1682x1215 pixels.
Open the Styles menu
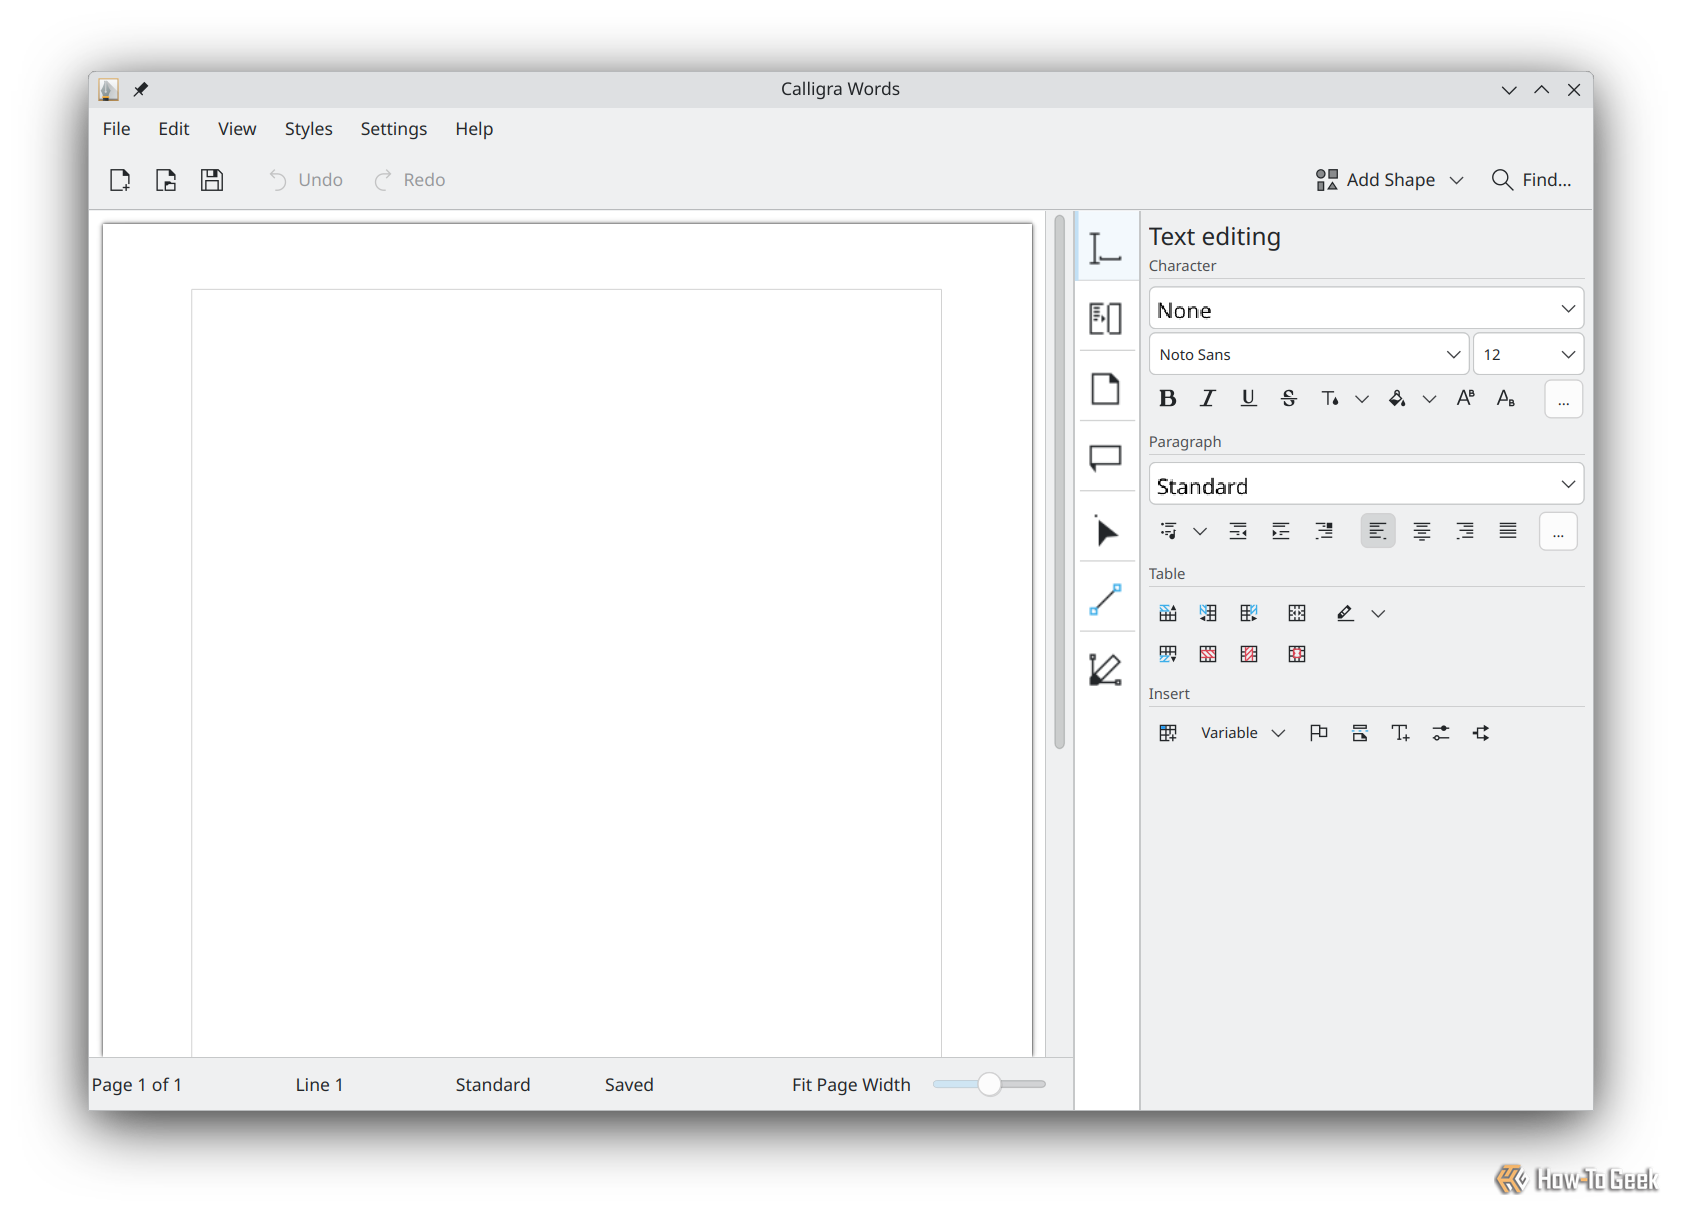[308, 128]
